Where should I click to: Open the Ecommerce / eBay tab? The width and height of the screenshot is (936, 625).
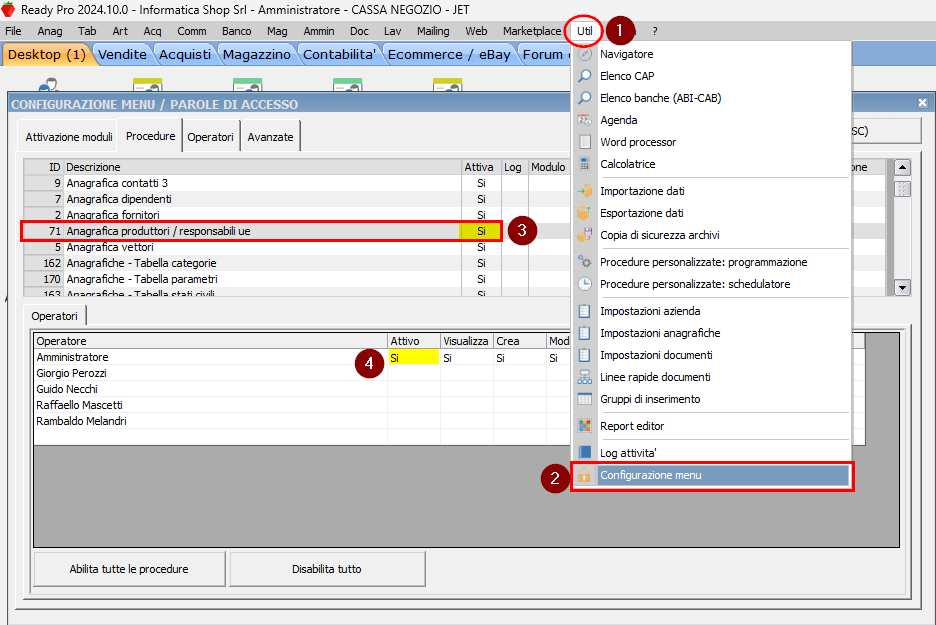tap(449, 54)
